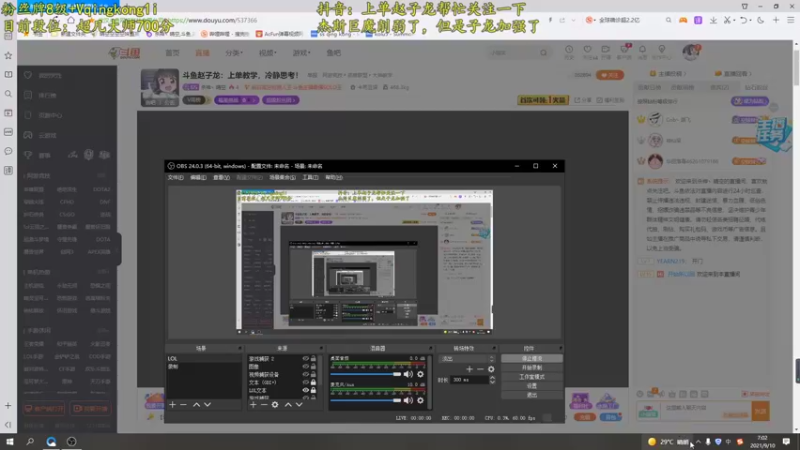Screen dimensions: 800x450
Task: Click orange follow button beside streamer title
Action: tap(610, 75)
